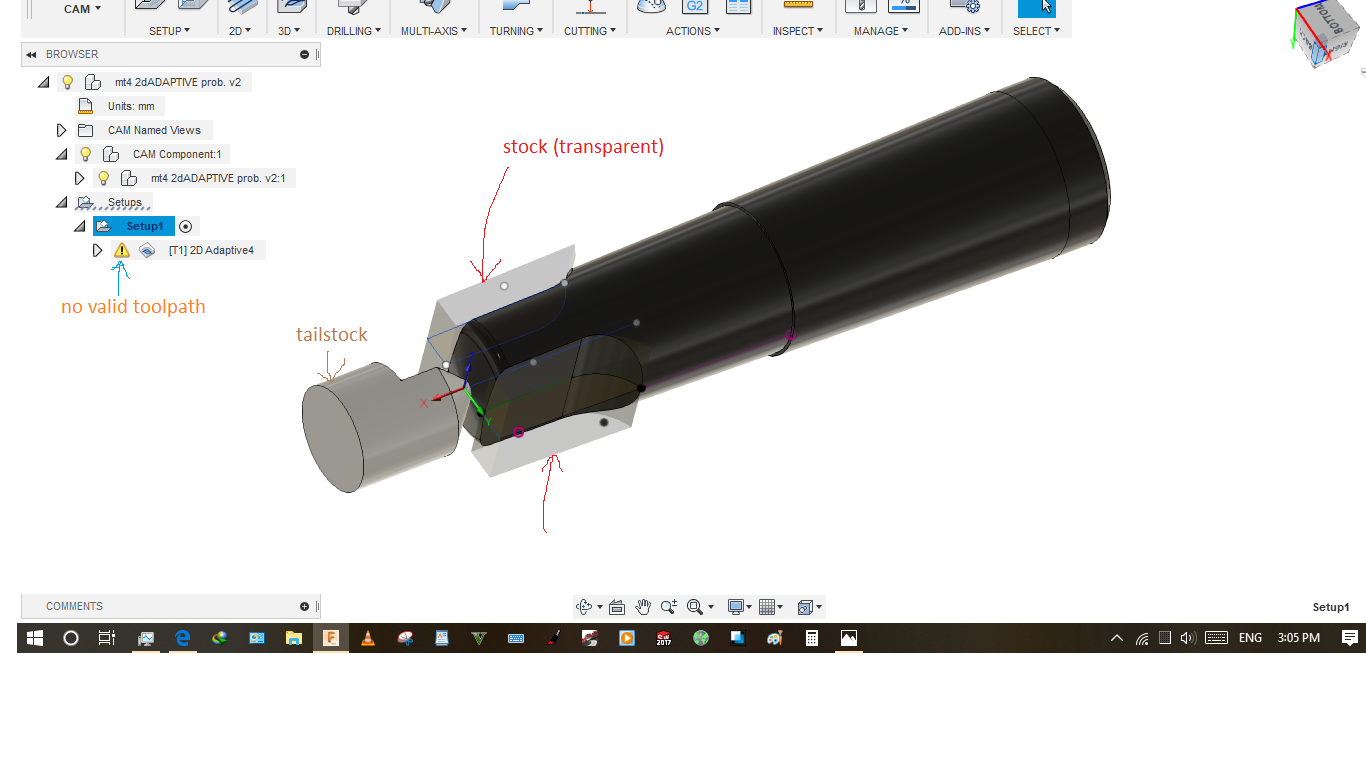Collapse the Setups tree node
The height and width of the screenshot is (768, 1366).
pos(61,202)
